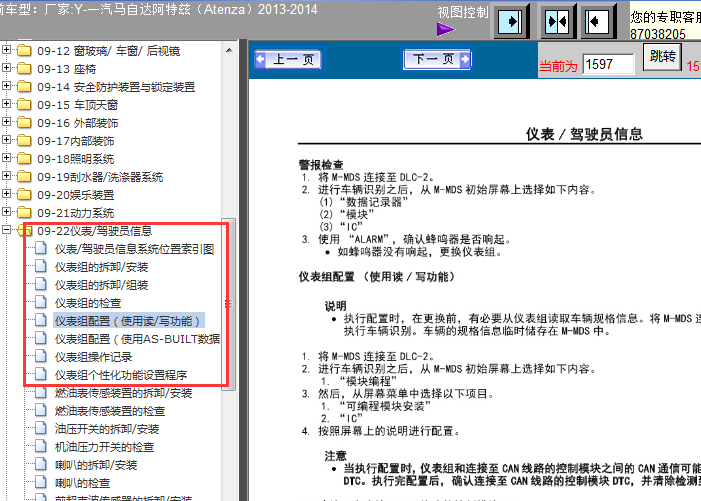Screen dimensions: 701x501
Task: Open 仪表组的拆卸/组装 page
Action: [101, 285]
